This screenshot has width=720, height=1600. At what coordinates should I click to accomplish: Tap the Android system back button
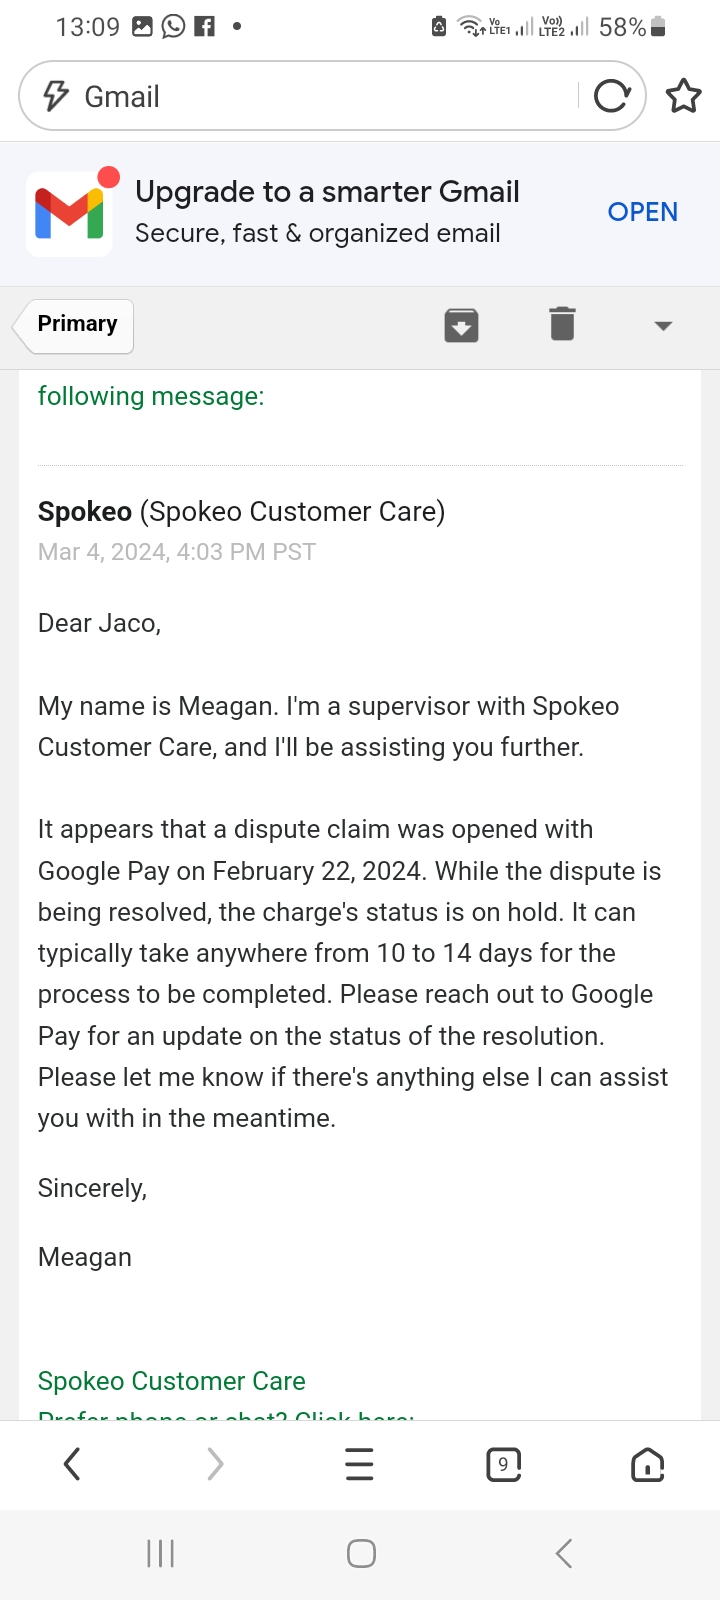(563, 1553)
